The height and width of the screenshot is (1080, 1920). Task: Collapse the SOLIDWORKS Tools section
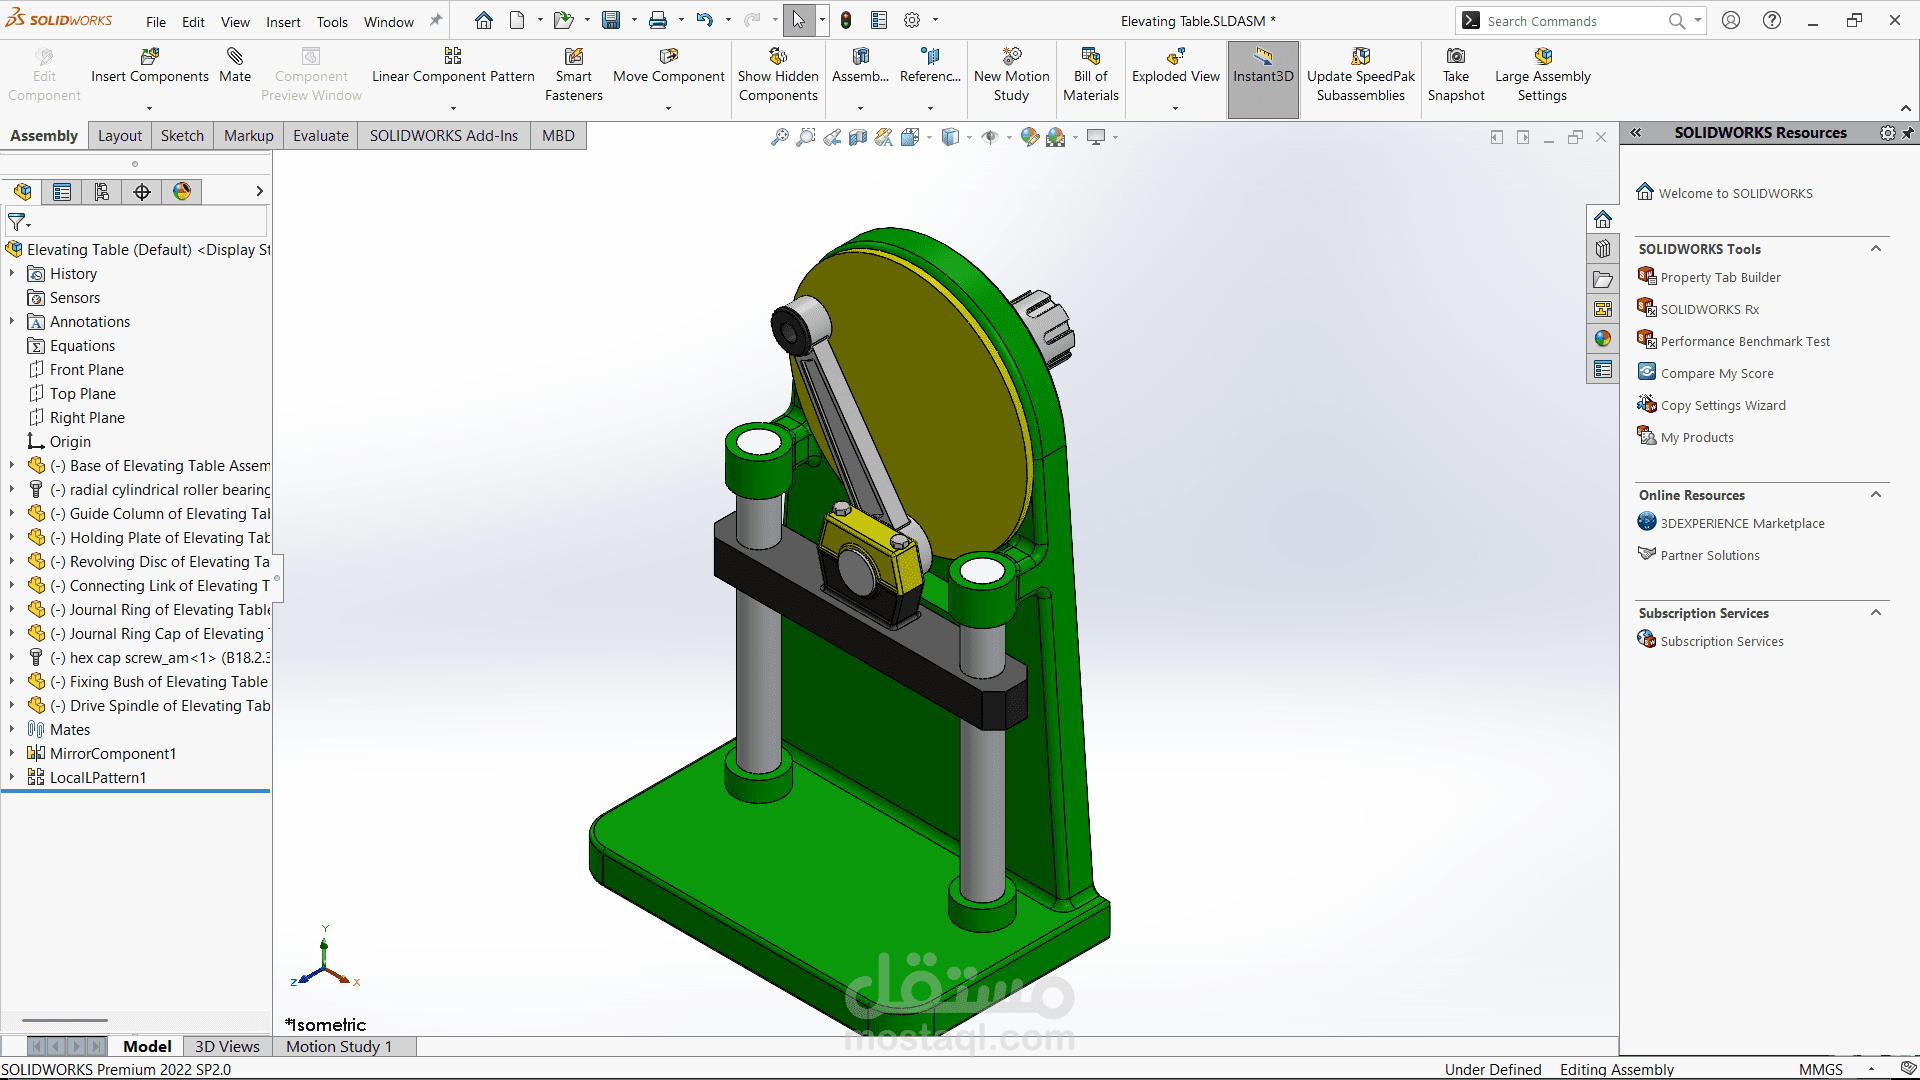pyautogui.click(x=1876, y=249)
